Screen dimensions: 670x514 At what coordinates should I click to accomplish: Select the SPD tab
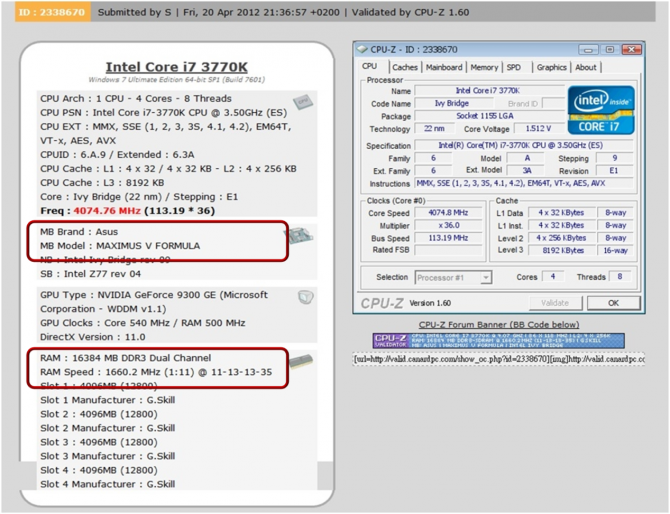click(x=514, y=67)
